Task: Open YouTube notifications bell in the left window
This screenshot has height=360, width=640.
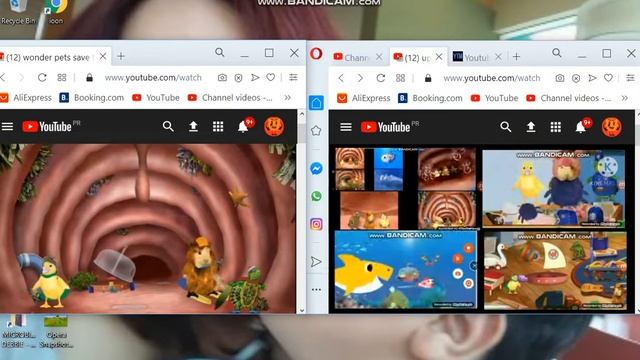Action: click(x=243, y=127)
